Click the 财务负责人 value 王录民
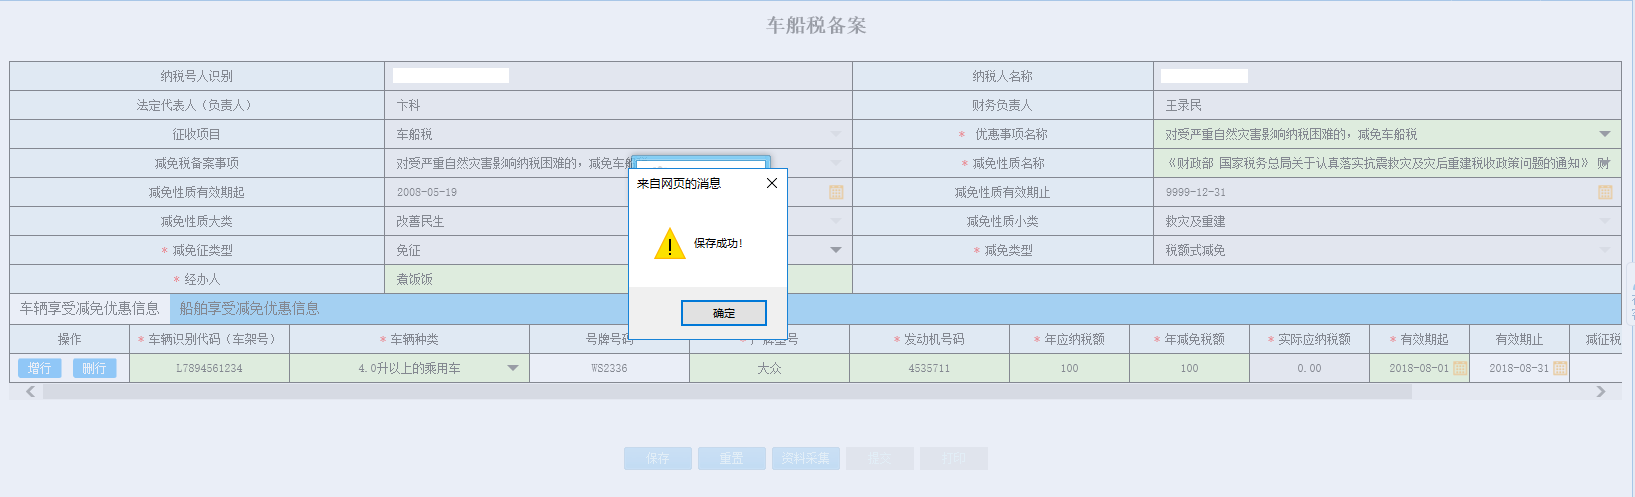Image resolution: width=1635 pixels, height=497 pixels. pos(1183,105)
